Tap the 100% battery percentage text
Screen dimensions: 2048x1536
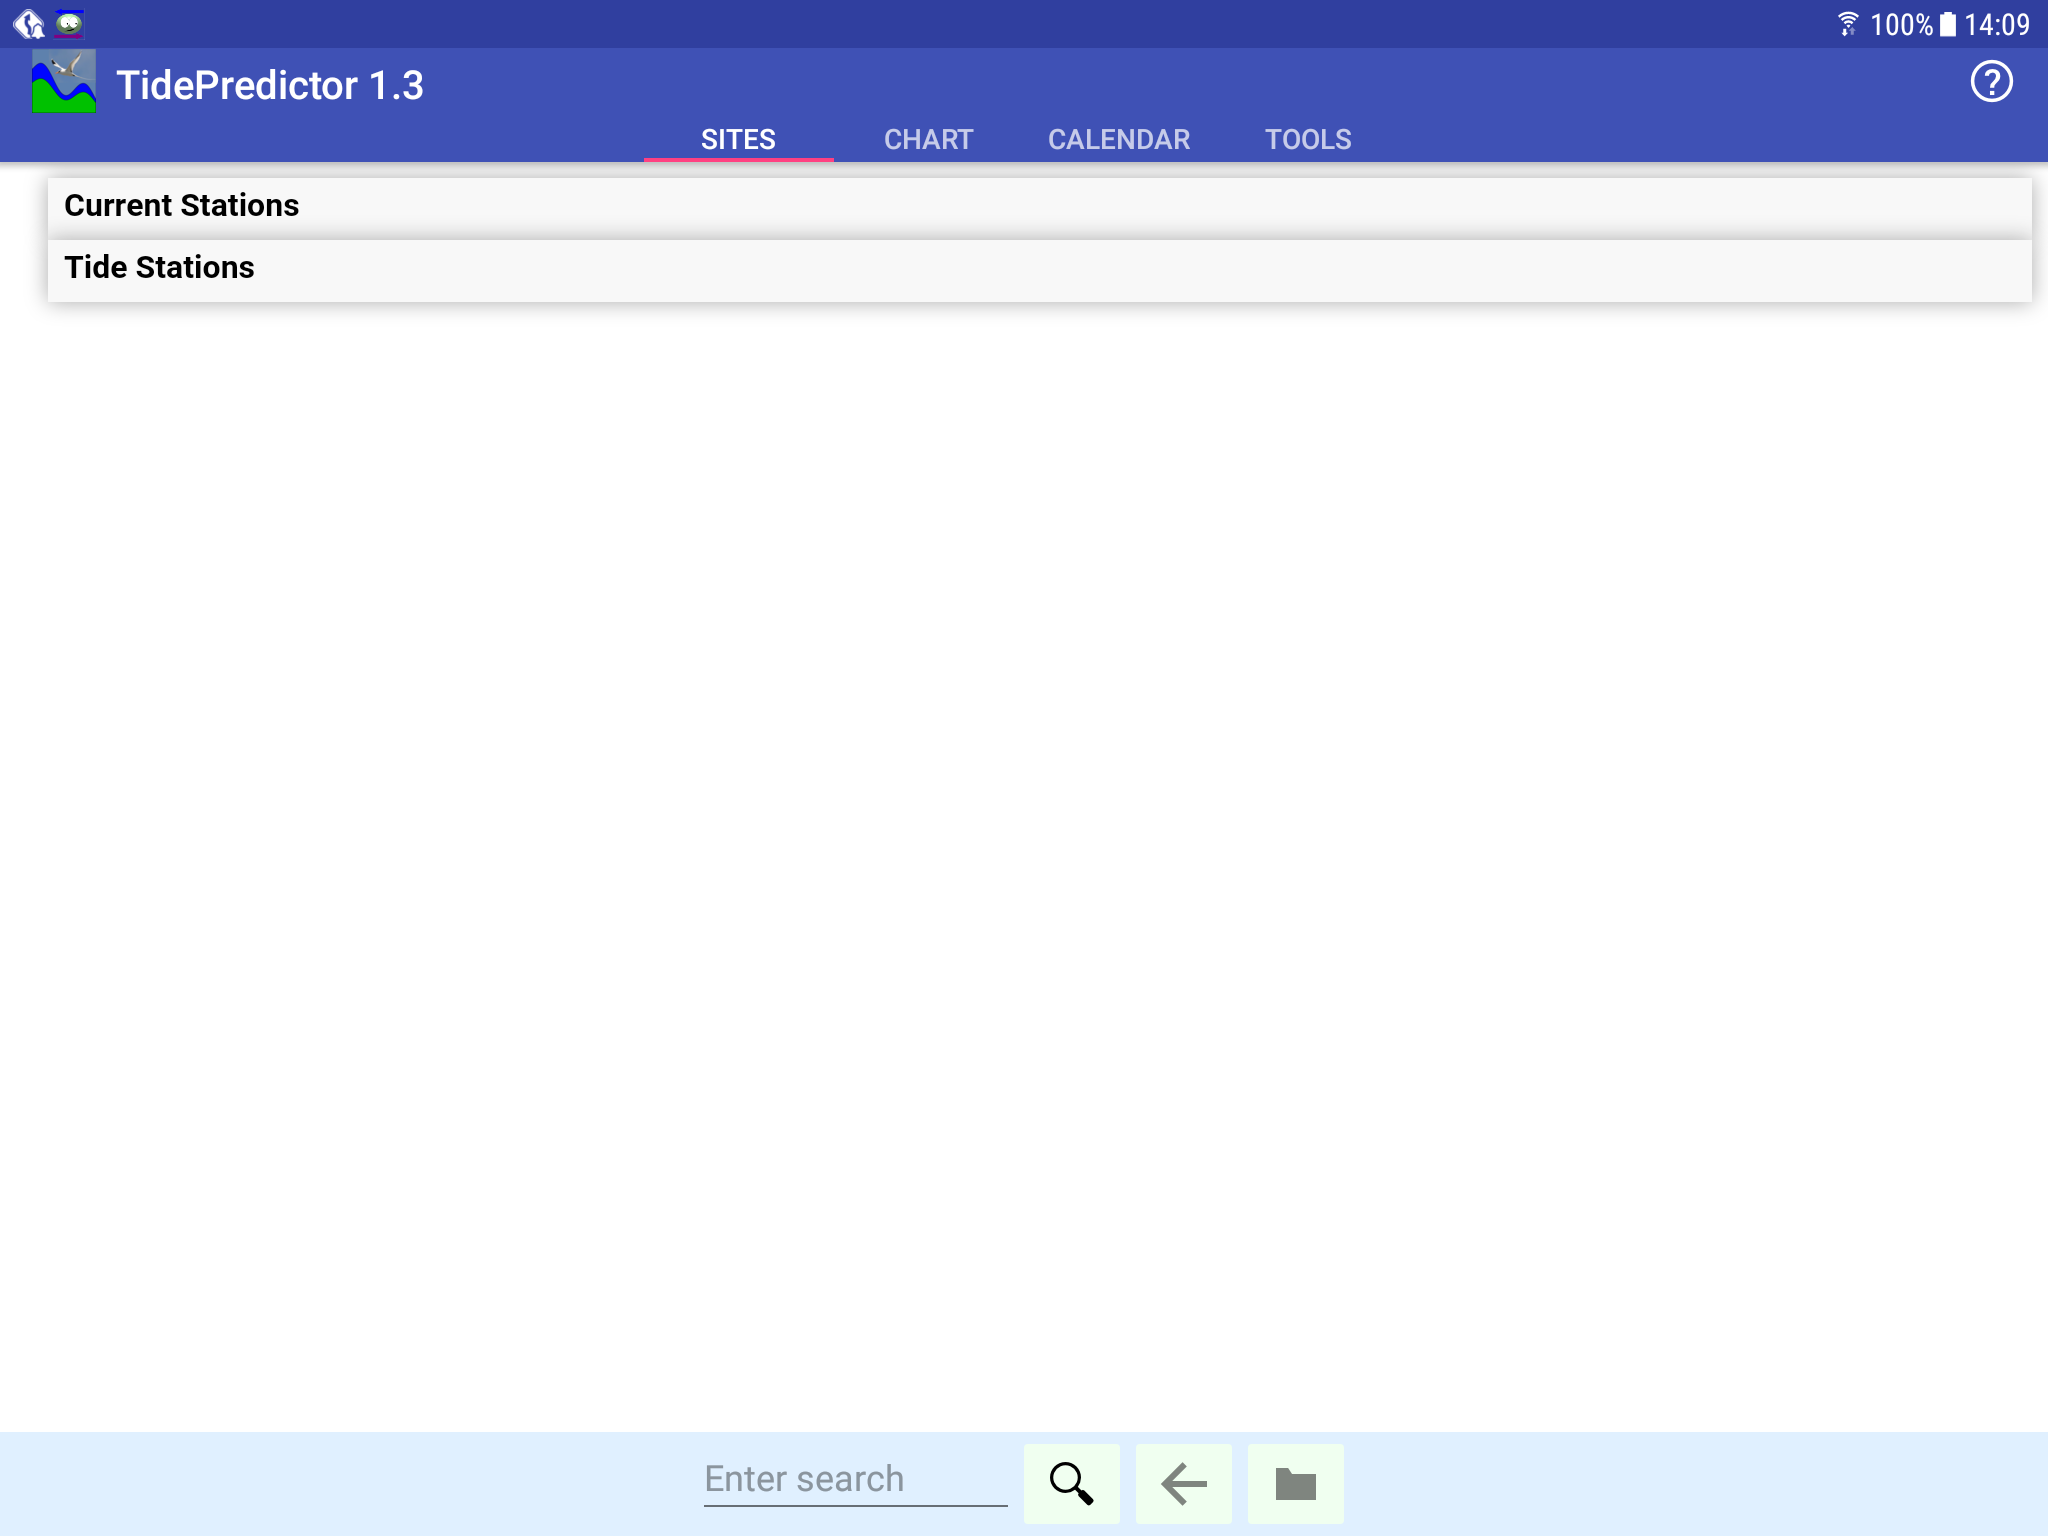pyautogui.click(x=1900, y=24)
